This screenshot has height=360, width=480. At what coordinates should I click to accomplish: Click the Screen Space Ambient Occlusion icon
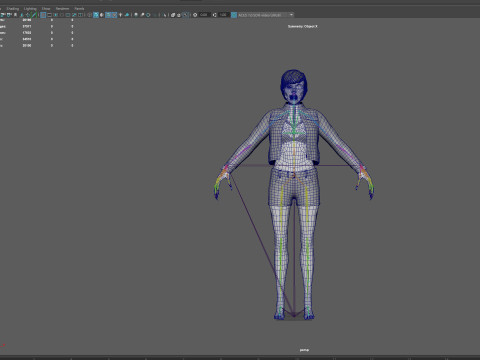[136, 15]
